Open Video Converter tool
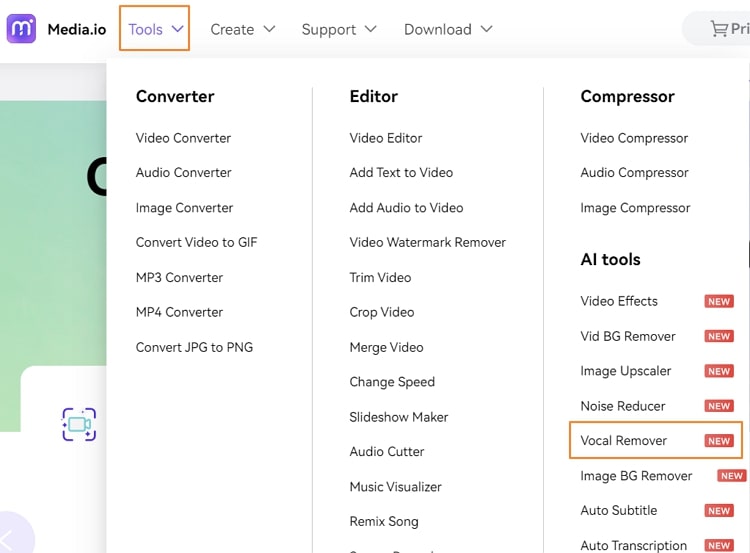The width and height of the screenshot is (750, 553). [183, 138]
